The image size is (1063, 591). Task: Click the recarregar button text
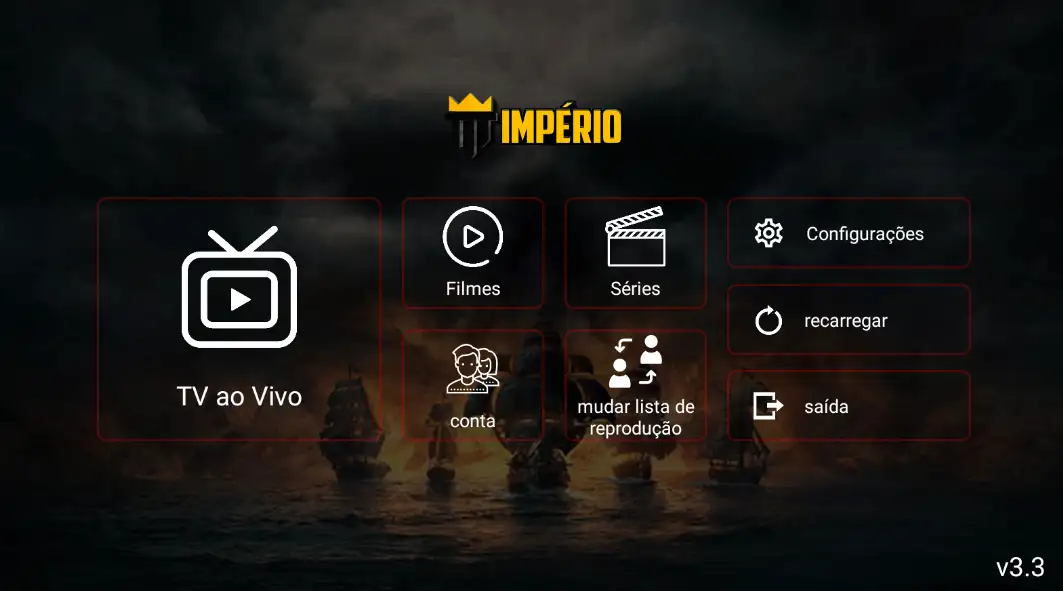click(845, 321)
